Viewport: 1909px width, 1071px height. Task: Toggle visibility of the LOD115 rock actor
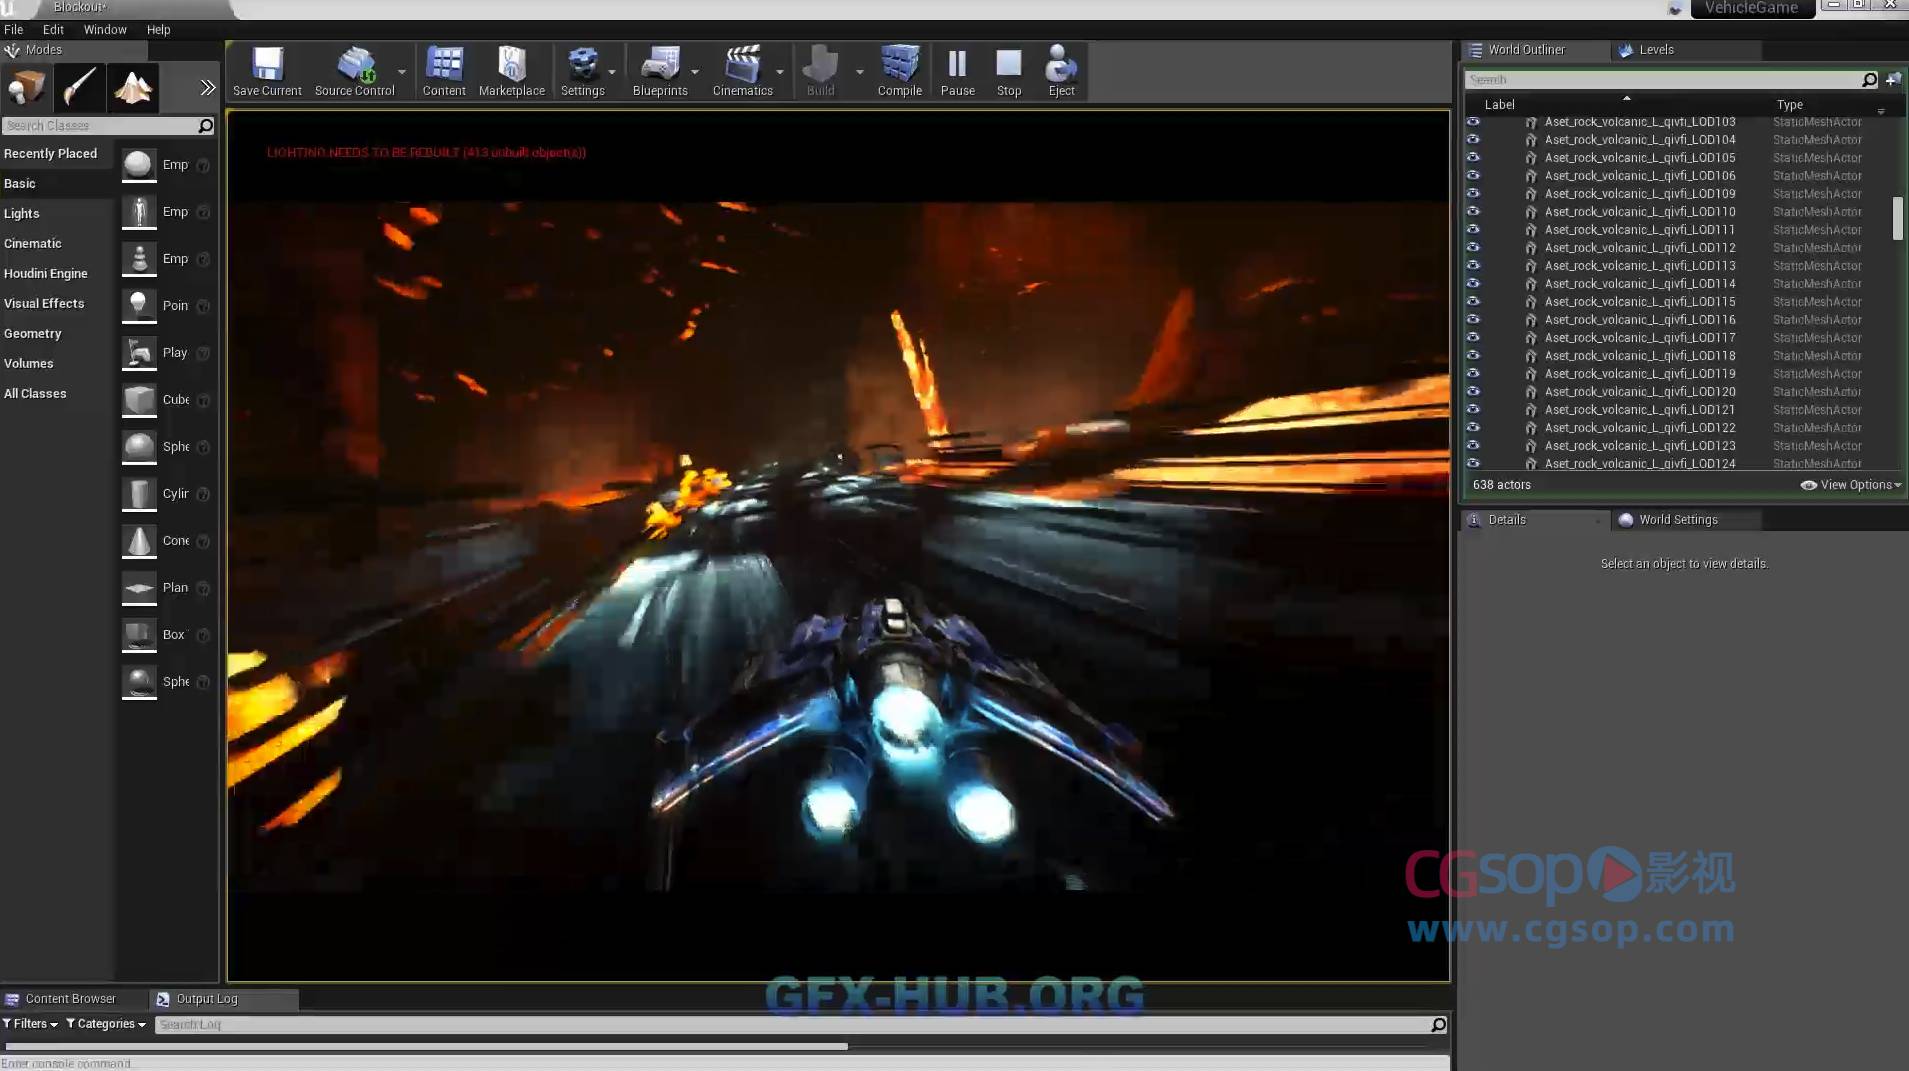coord(1473,302)
